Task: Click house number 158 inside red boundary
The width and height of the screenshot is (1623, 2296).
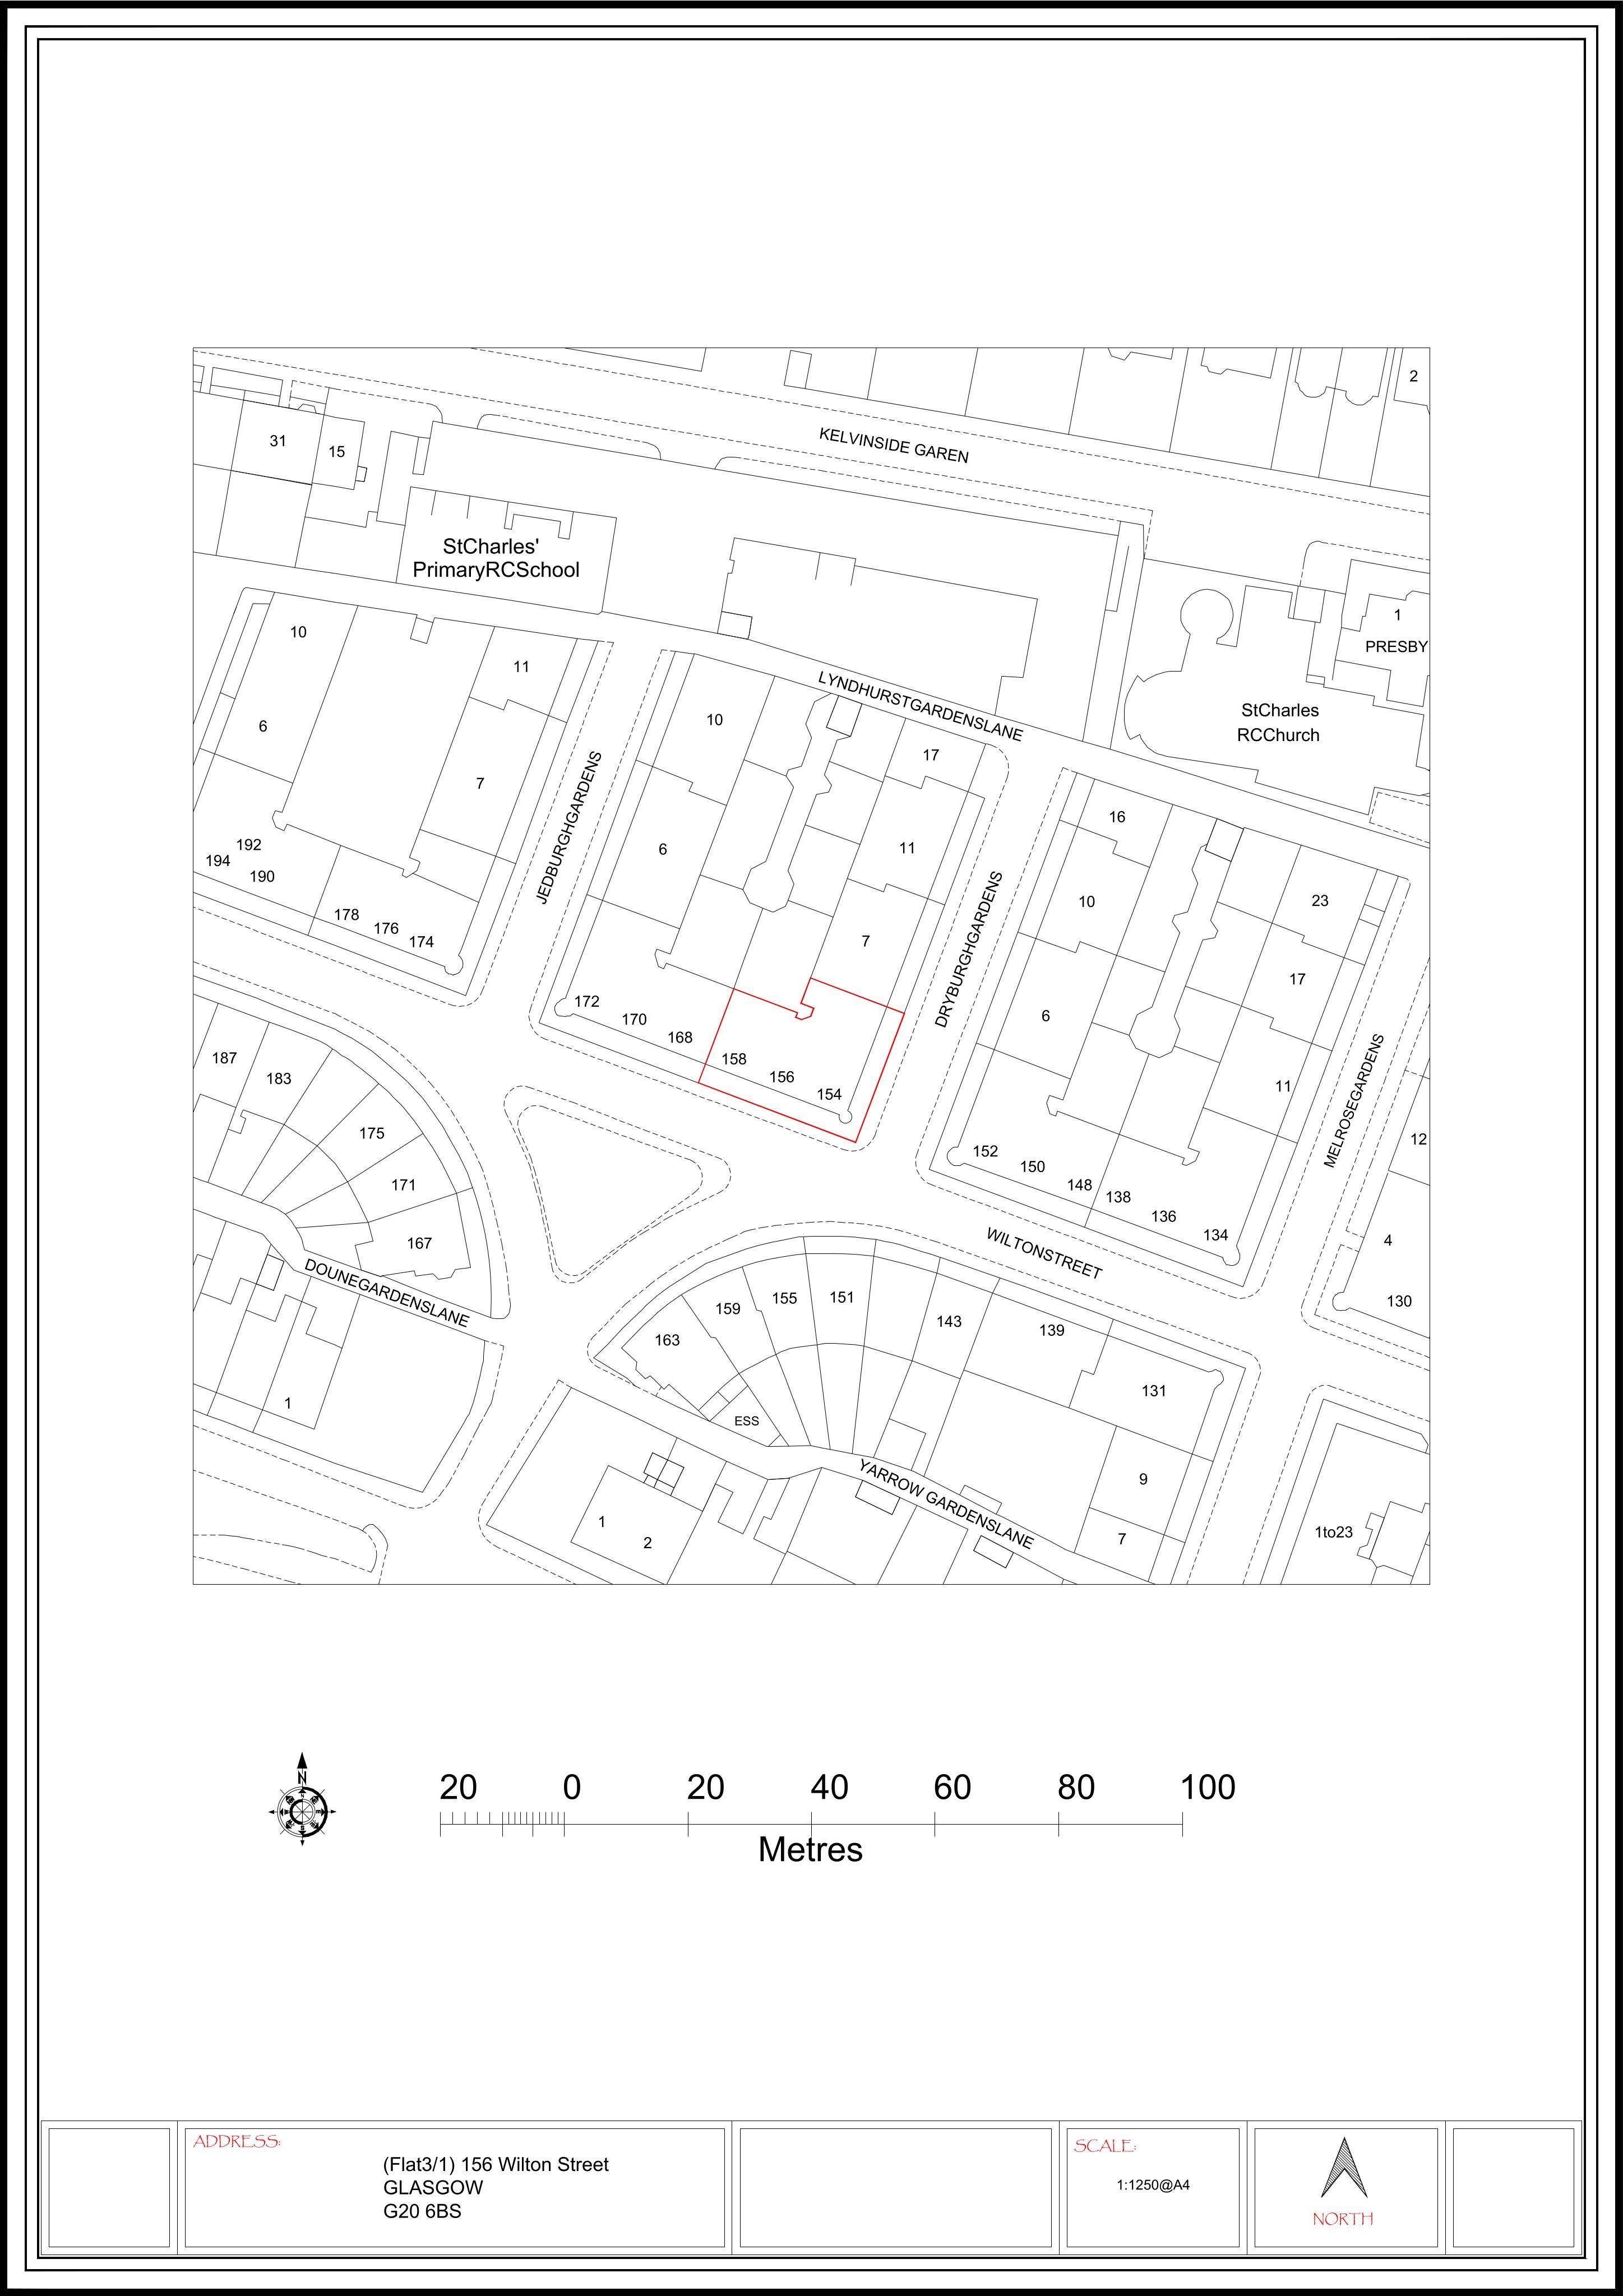Action: (x=734, y=1058)
